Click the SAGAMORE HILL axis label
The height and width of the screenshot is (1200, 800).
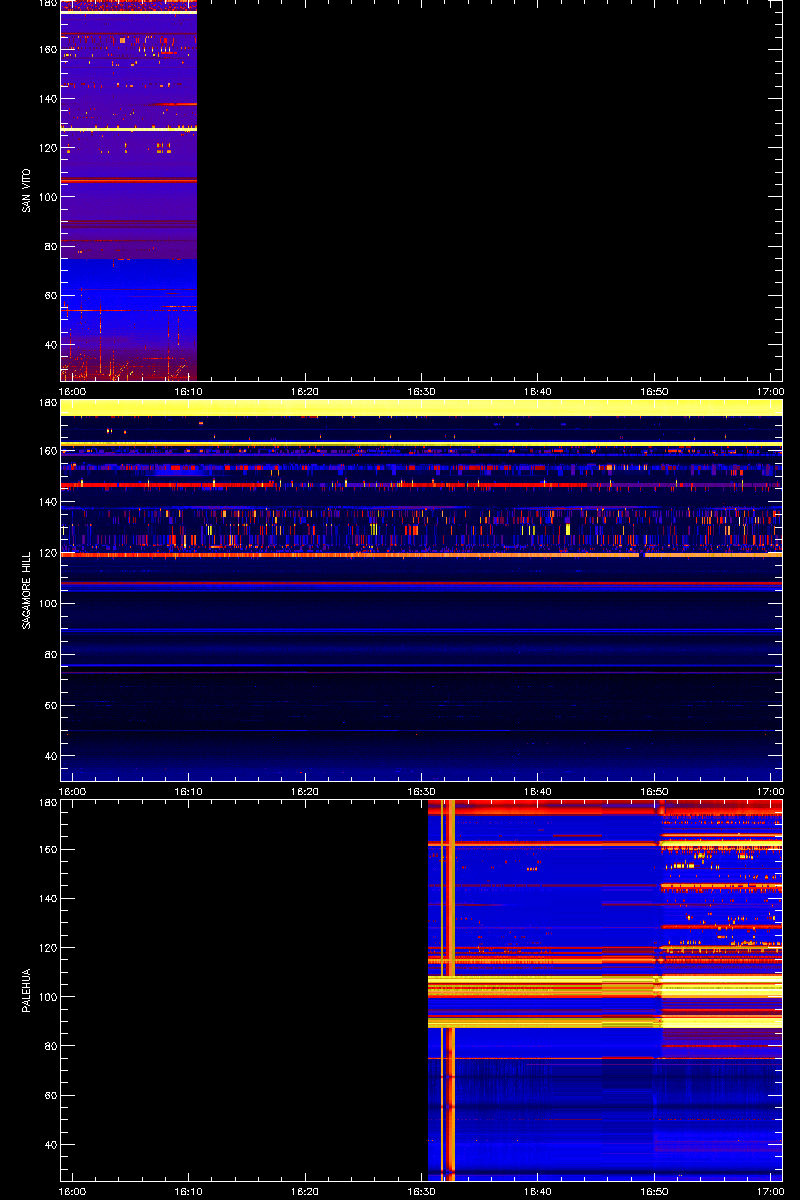[x=26, y=590]
